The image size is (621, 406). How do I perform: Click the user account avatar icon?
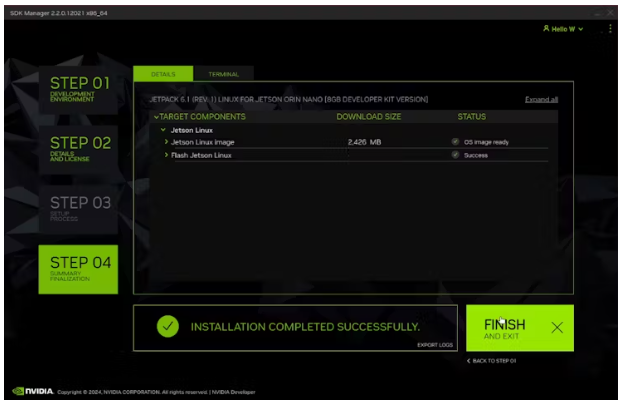tap(546, 29)
